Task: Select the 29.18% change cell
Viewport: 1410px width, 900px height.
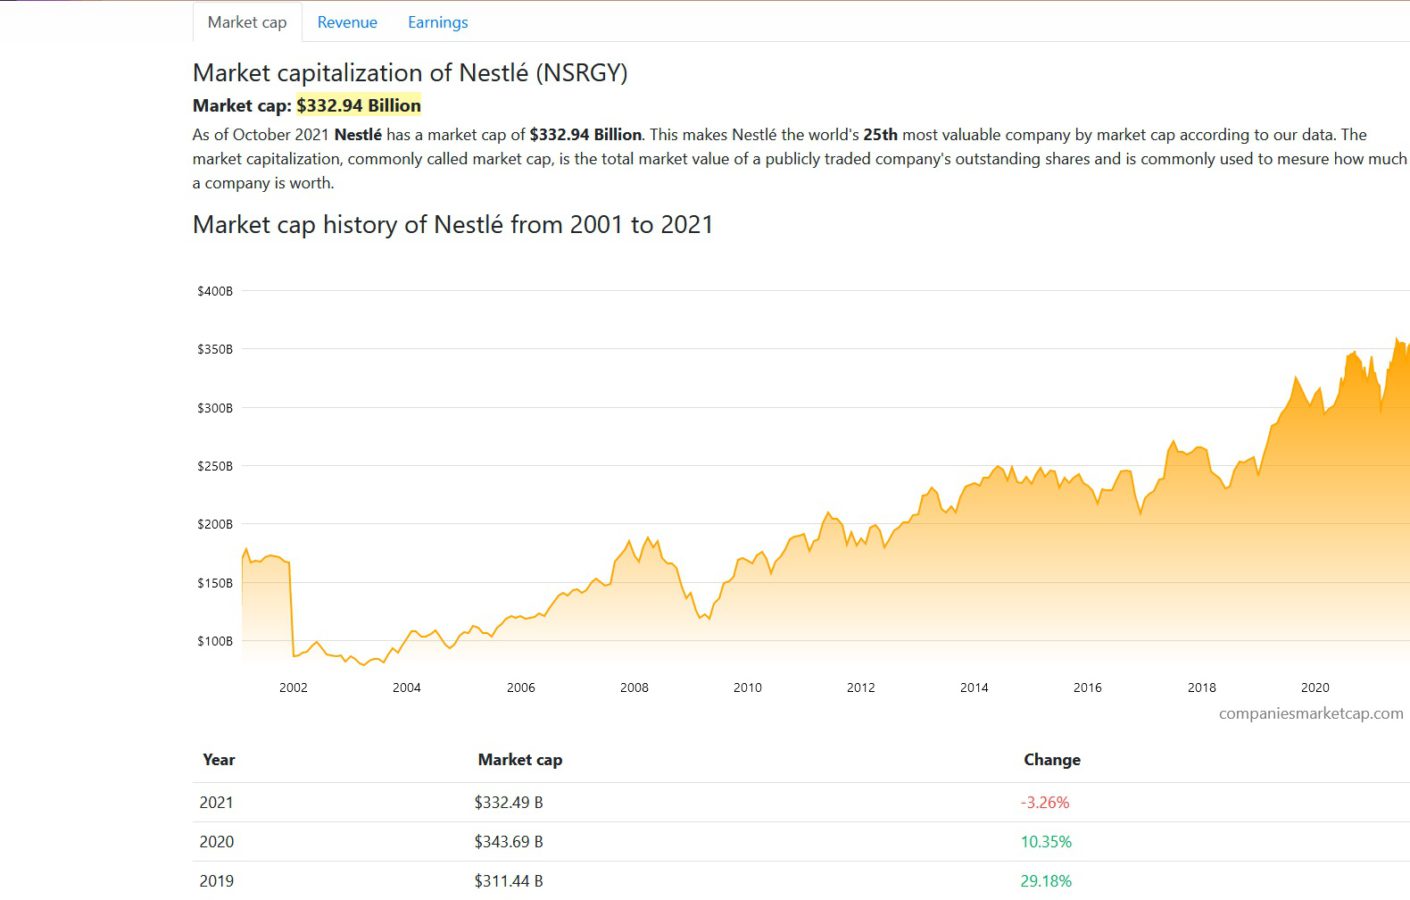Action: (1046, 881)
